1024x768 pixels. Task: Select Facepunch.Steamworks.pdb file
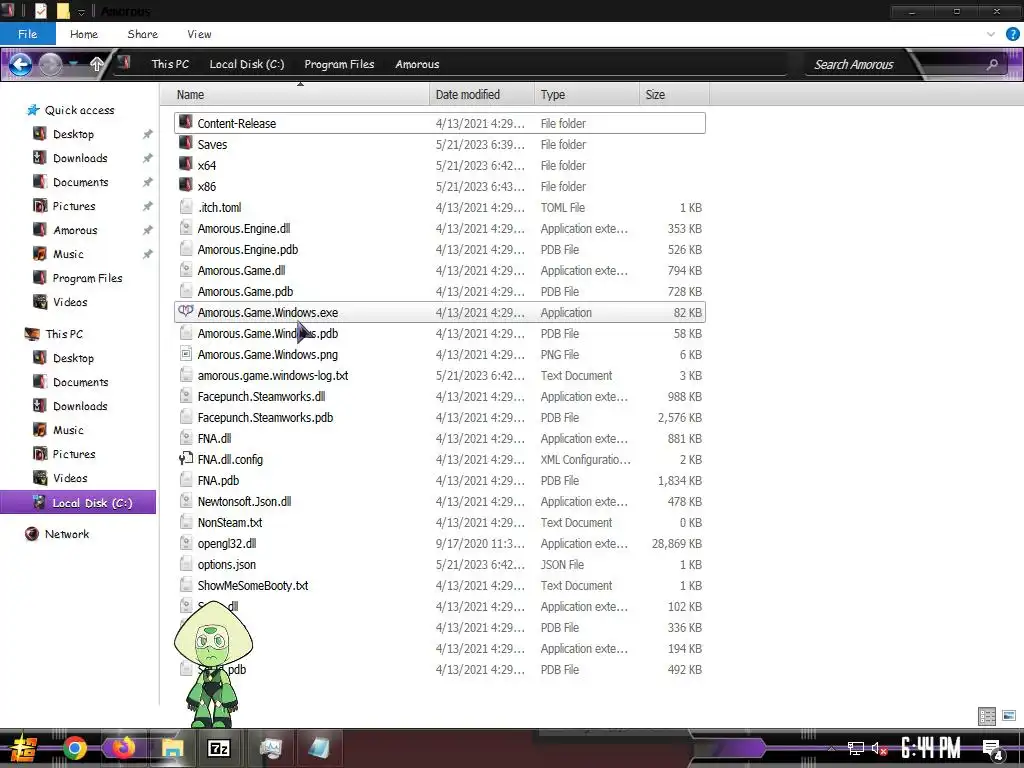tap(440, 417)
